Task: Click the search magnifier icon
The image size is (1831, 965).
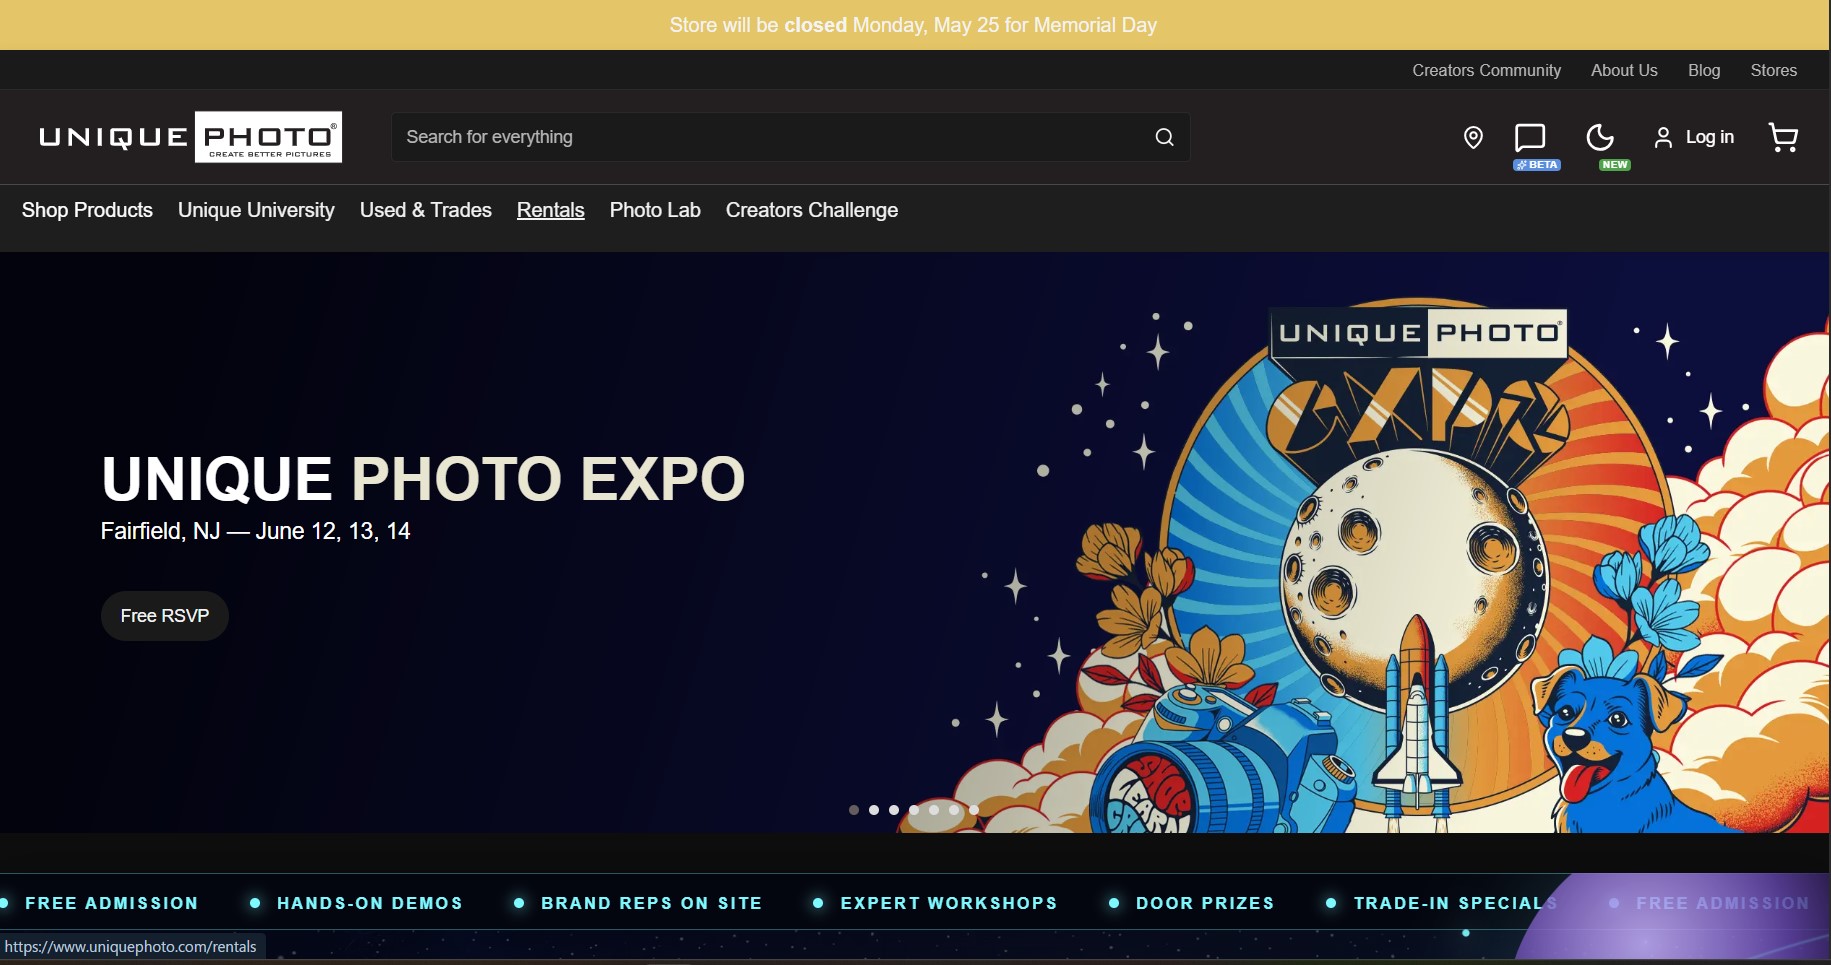Action: tap(1164, 137)
